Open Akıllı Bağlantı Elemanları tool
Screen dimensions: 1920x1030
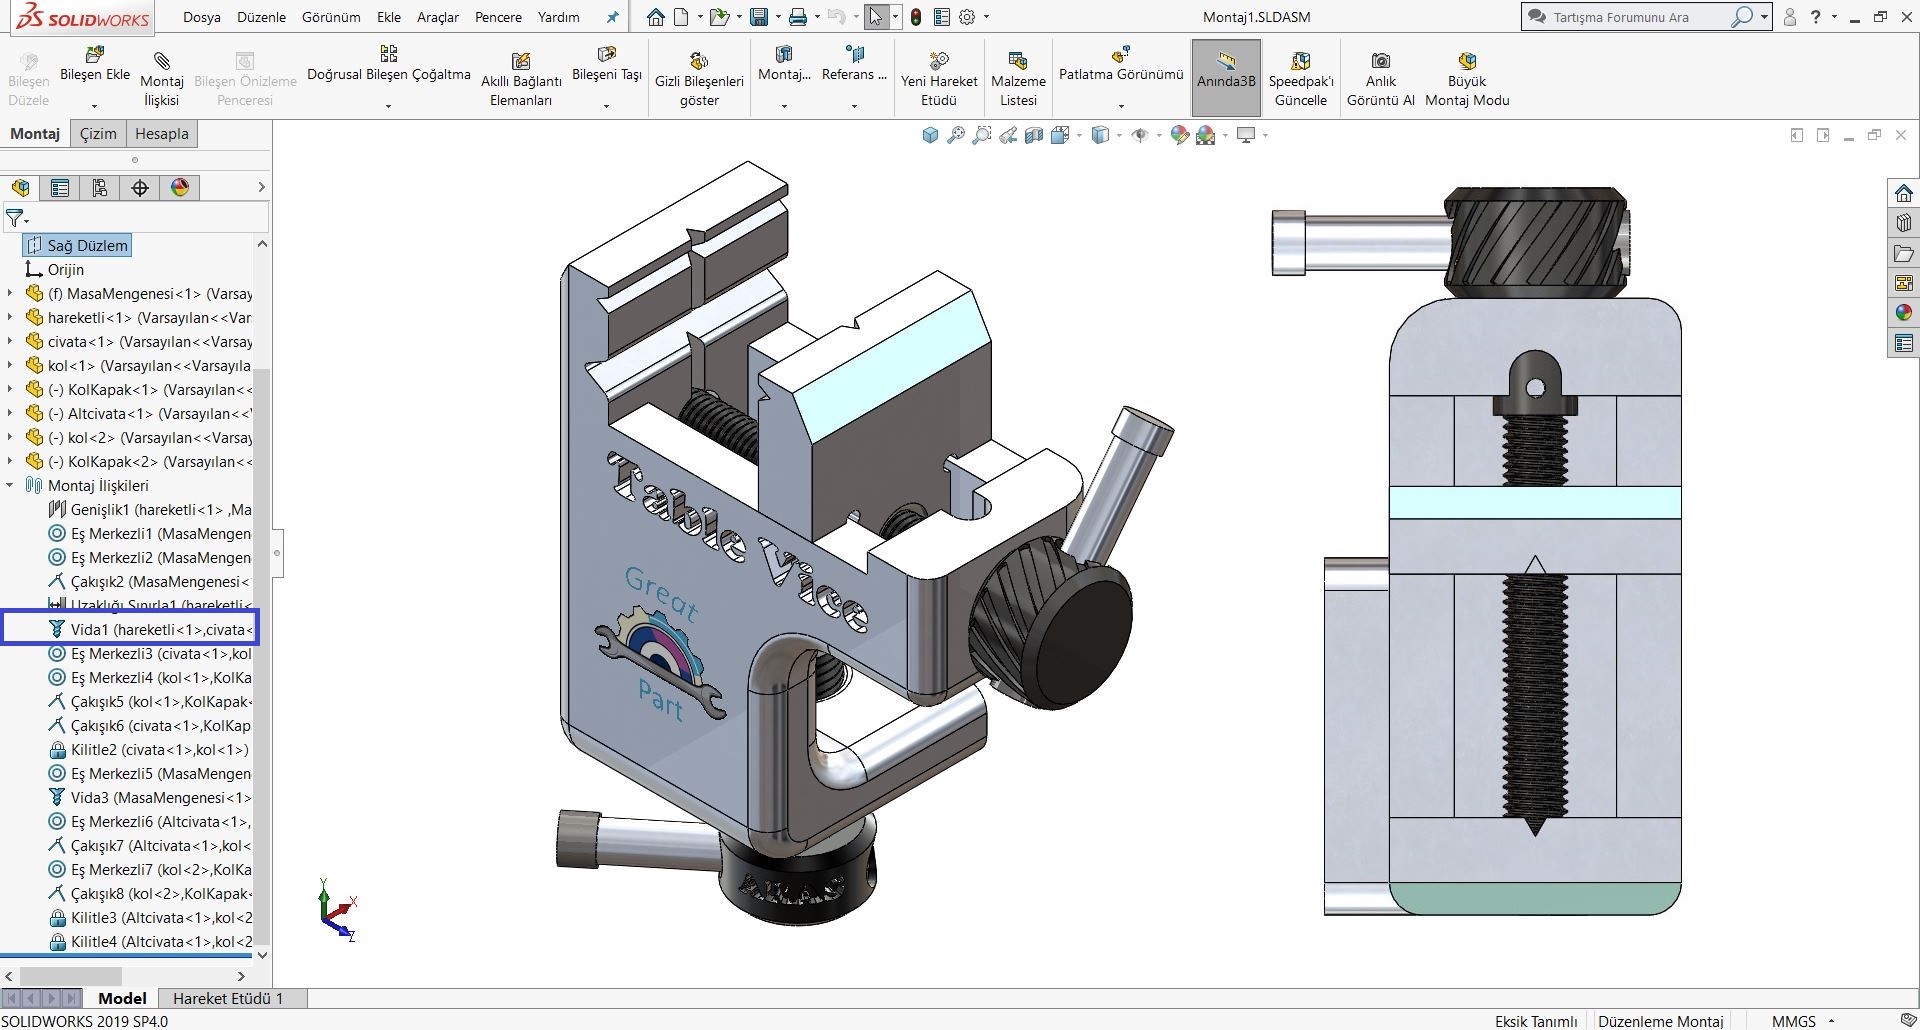point(520,62)
